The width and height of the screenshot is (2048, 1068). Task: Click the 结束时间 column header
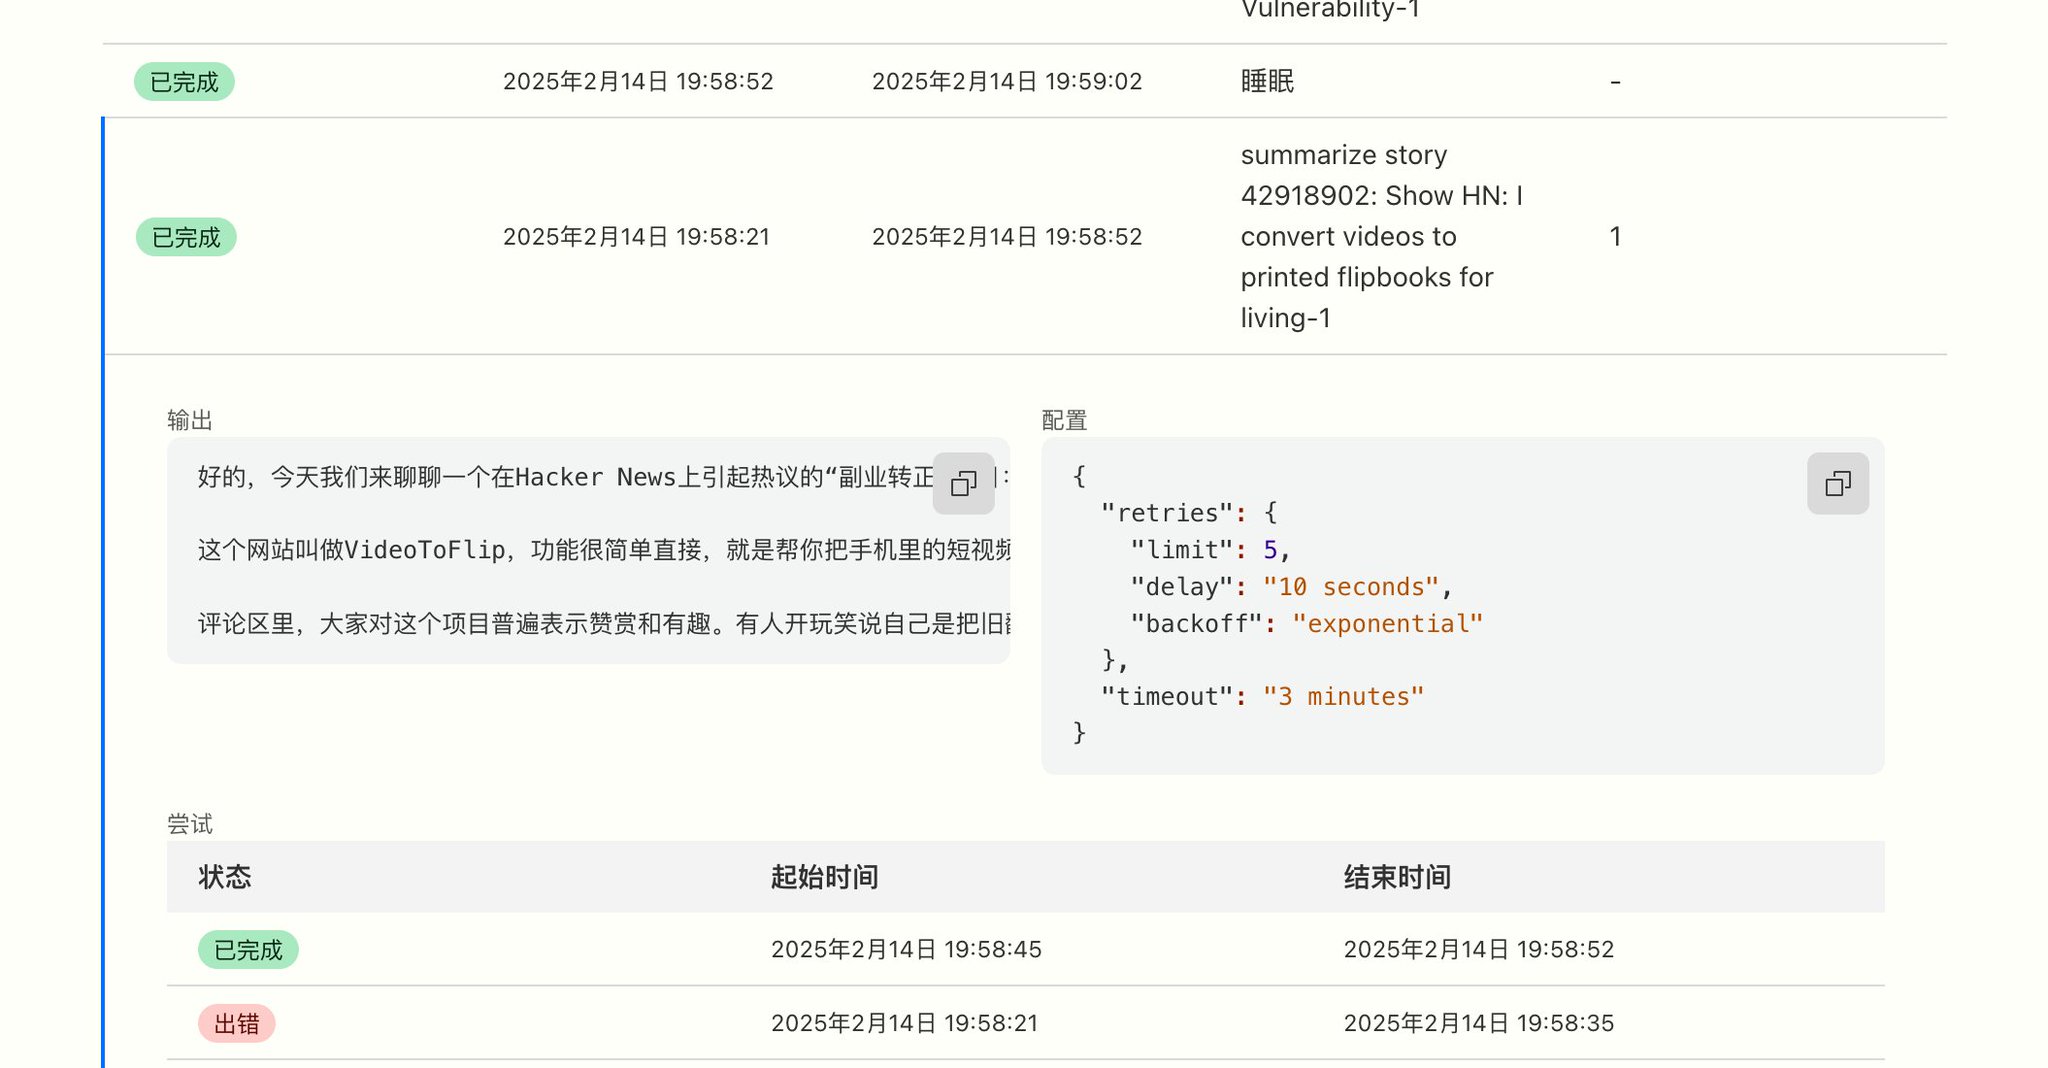[x=1397, y=877]
